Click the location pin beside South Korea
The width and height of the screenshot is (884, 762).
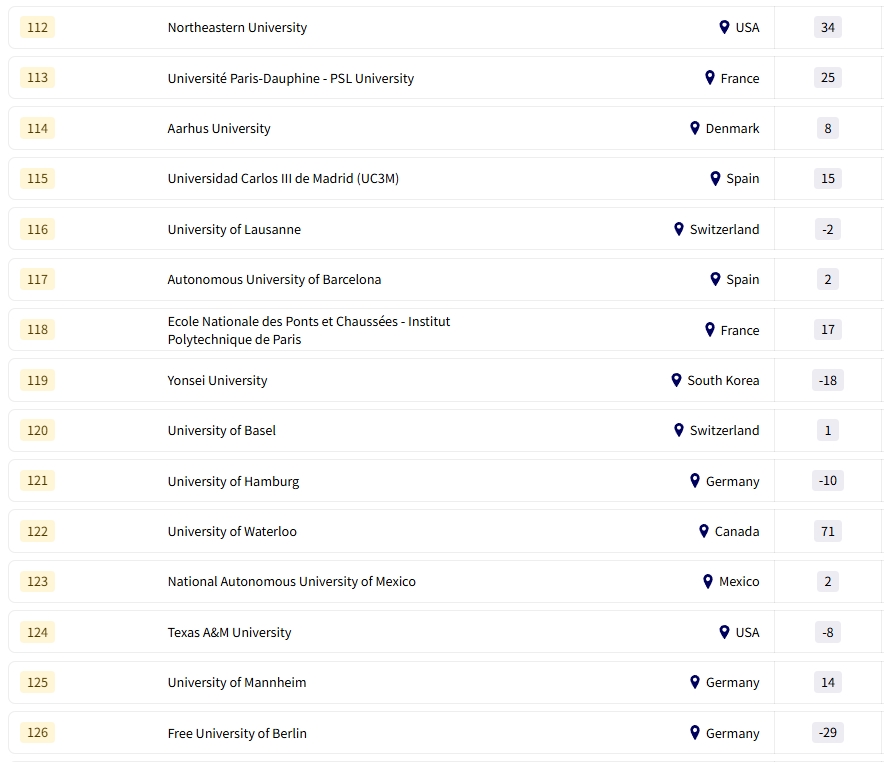[x=676, y=380]
